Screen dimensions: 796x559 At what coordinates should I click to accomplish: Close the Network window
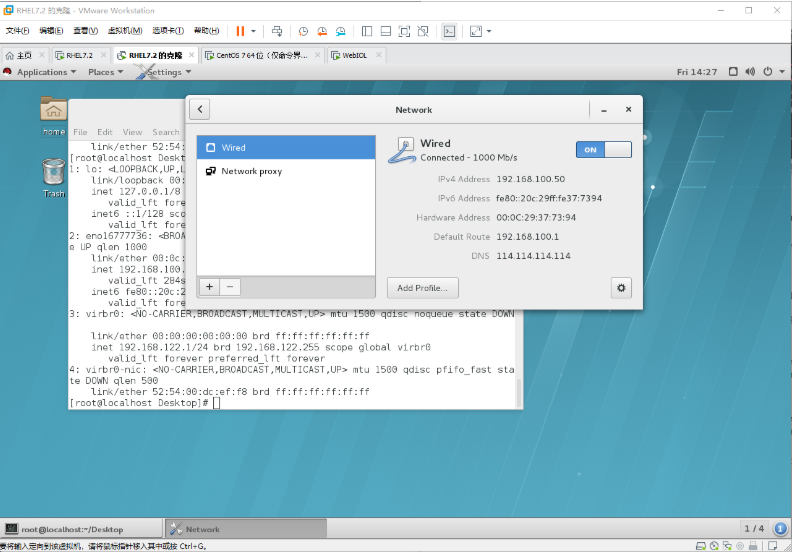(x=628, y=109)
